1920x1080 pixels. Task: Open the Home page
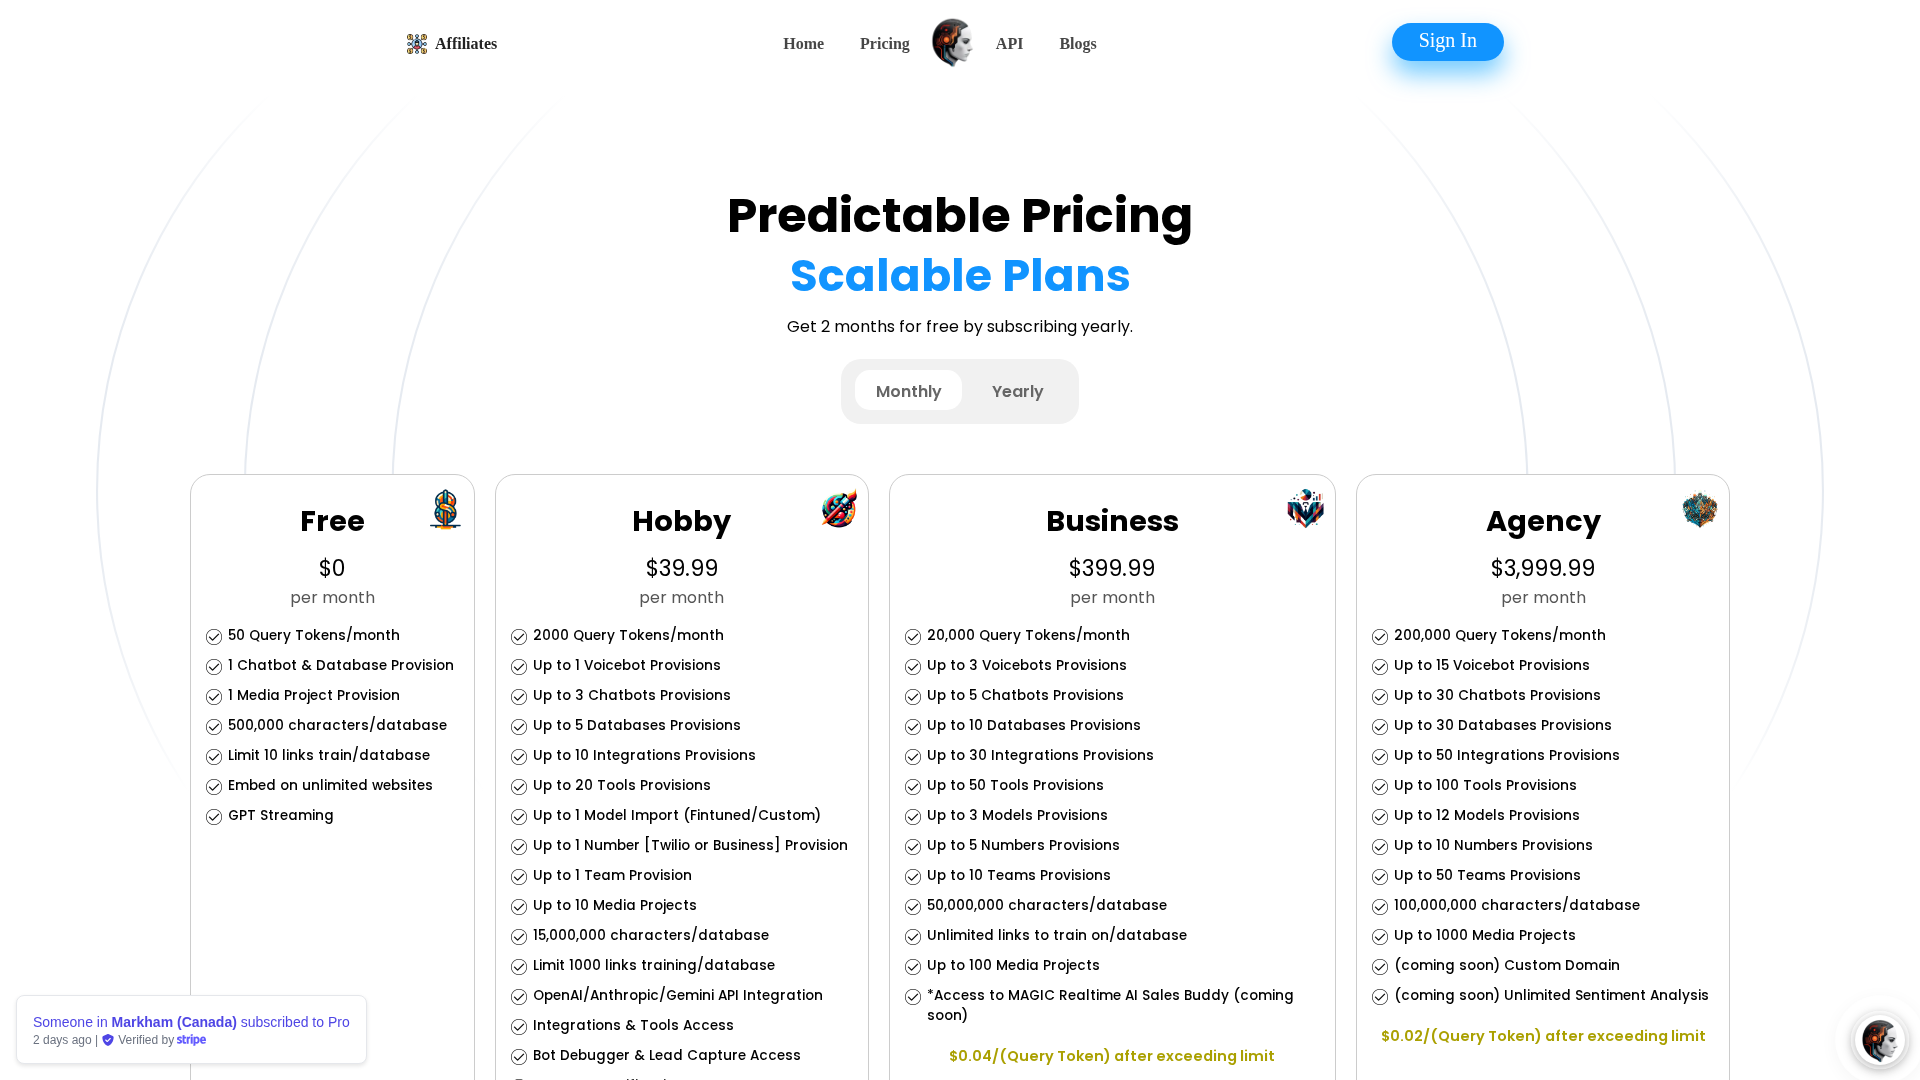[803, 44]
